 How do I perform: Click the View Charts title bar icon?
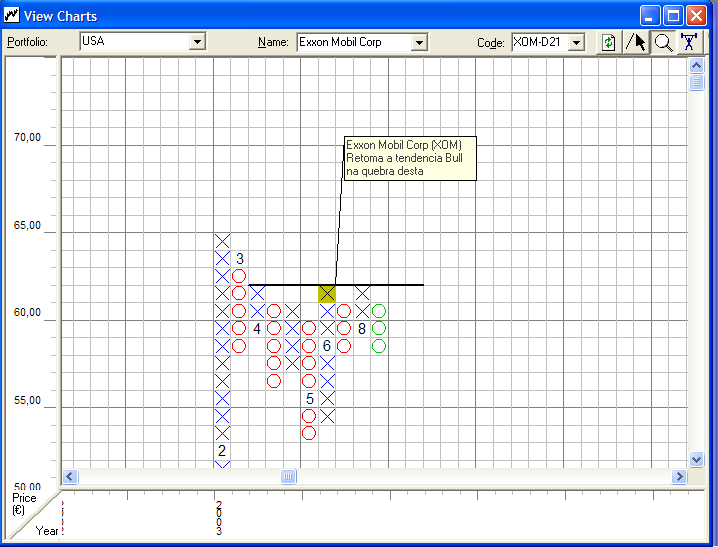pyautogui.click(x=12, y=15)
